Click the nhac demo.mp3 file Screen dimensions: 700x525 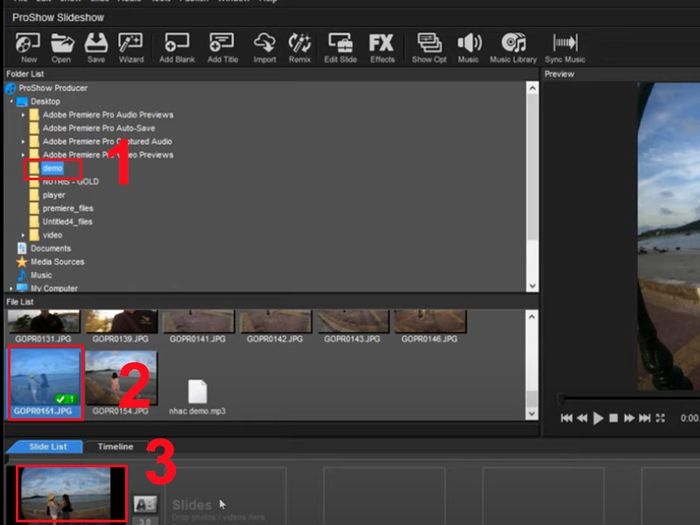(197, 395)
